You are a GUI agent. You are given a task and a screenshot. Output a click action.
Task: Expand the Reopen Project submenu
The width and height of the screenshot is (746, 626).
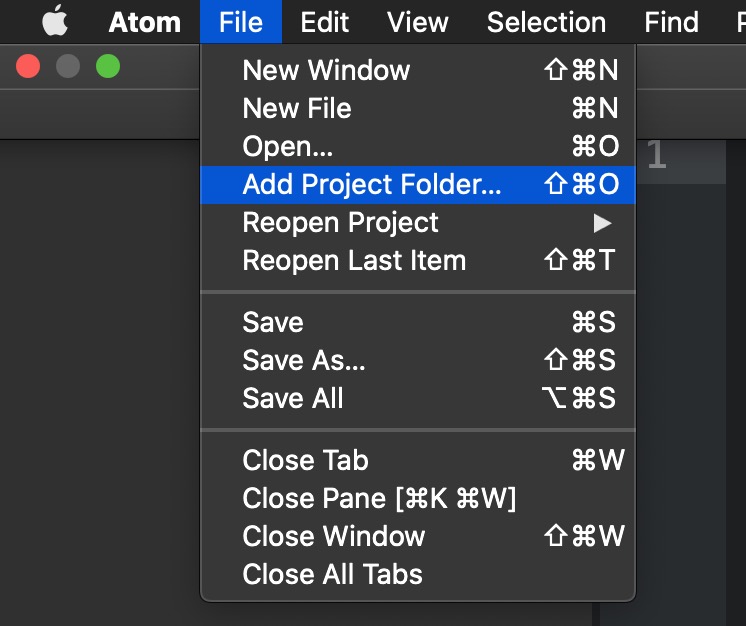340,222
